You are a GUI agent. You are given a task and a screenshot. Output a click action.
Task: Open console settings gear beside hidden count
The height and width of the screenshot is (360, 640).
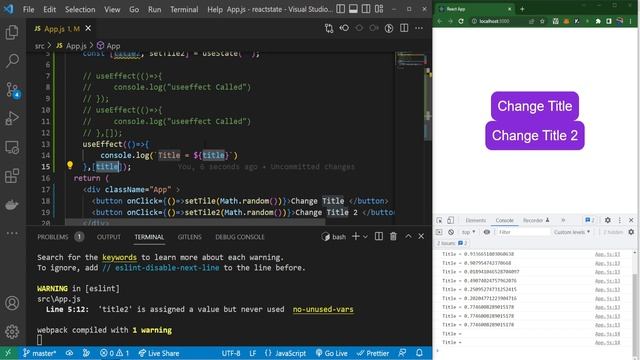pos(631,232)
